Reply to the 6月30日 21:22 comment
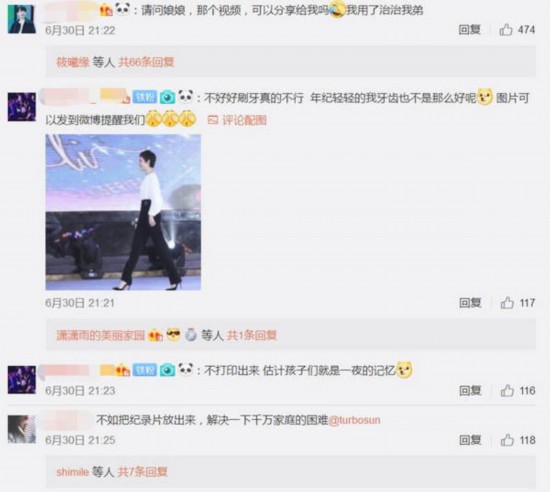The width and height of the screenshot is (550, 492). pos(470,30)
